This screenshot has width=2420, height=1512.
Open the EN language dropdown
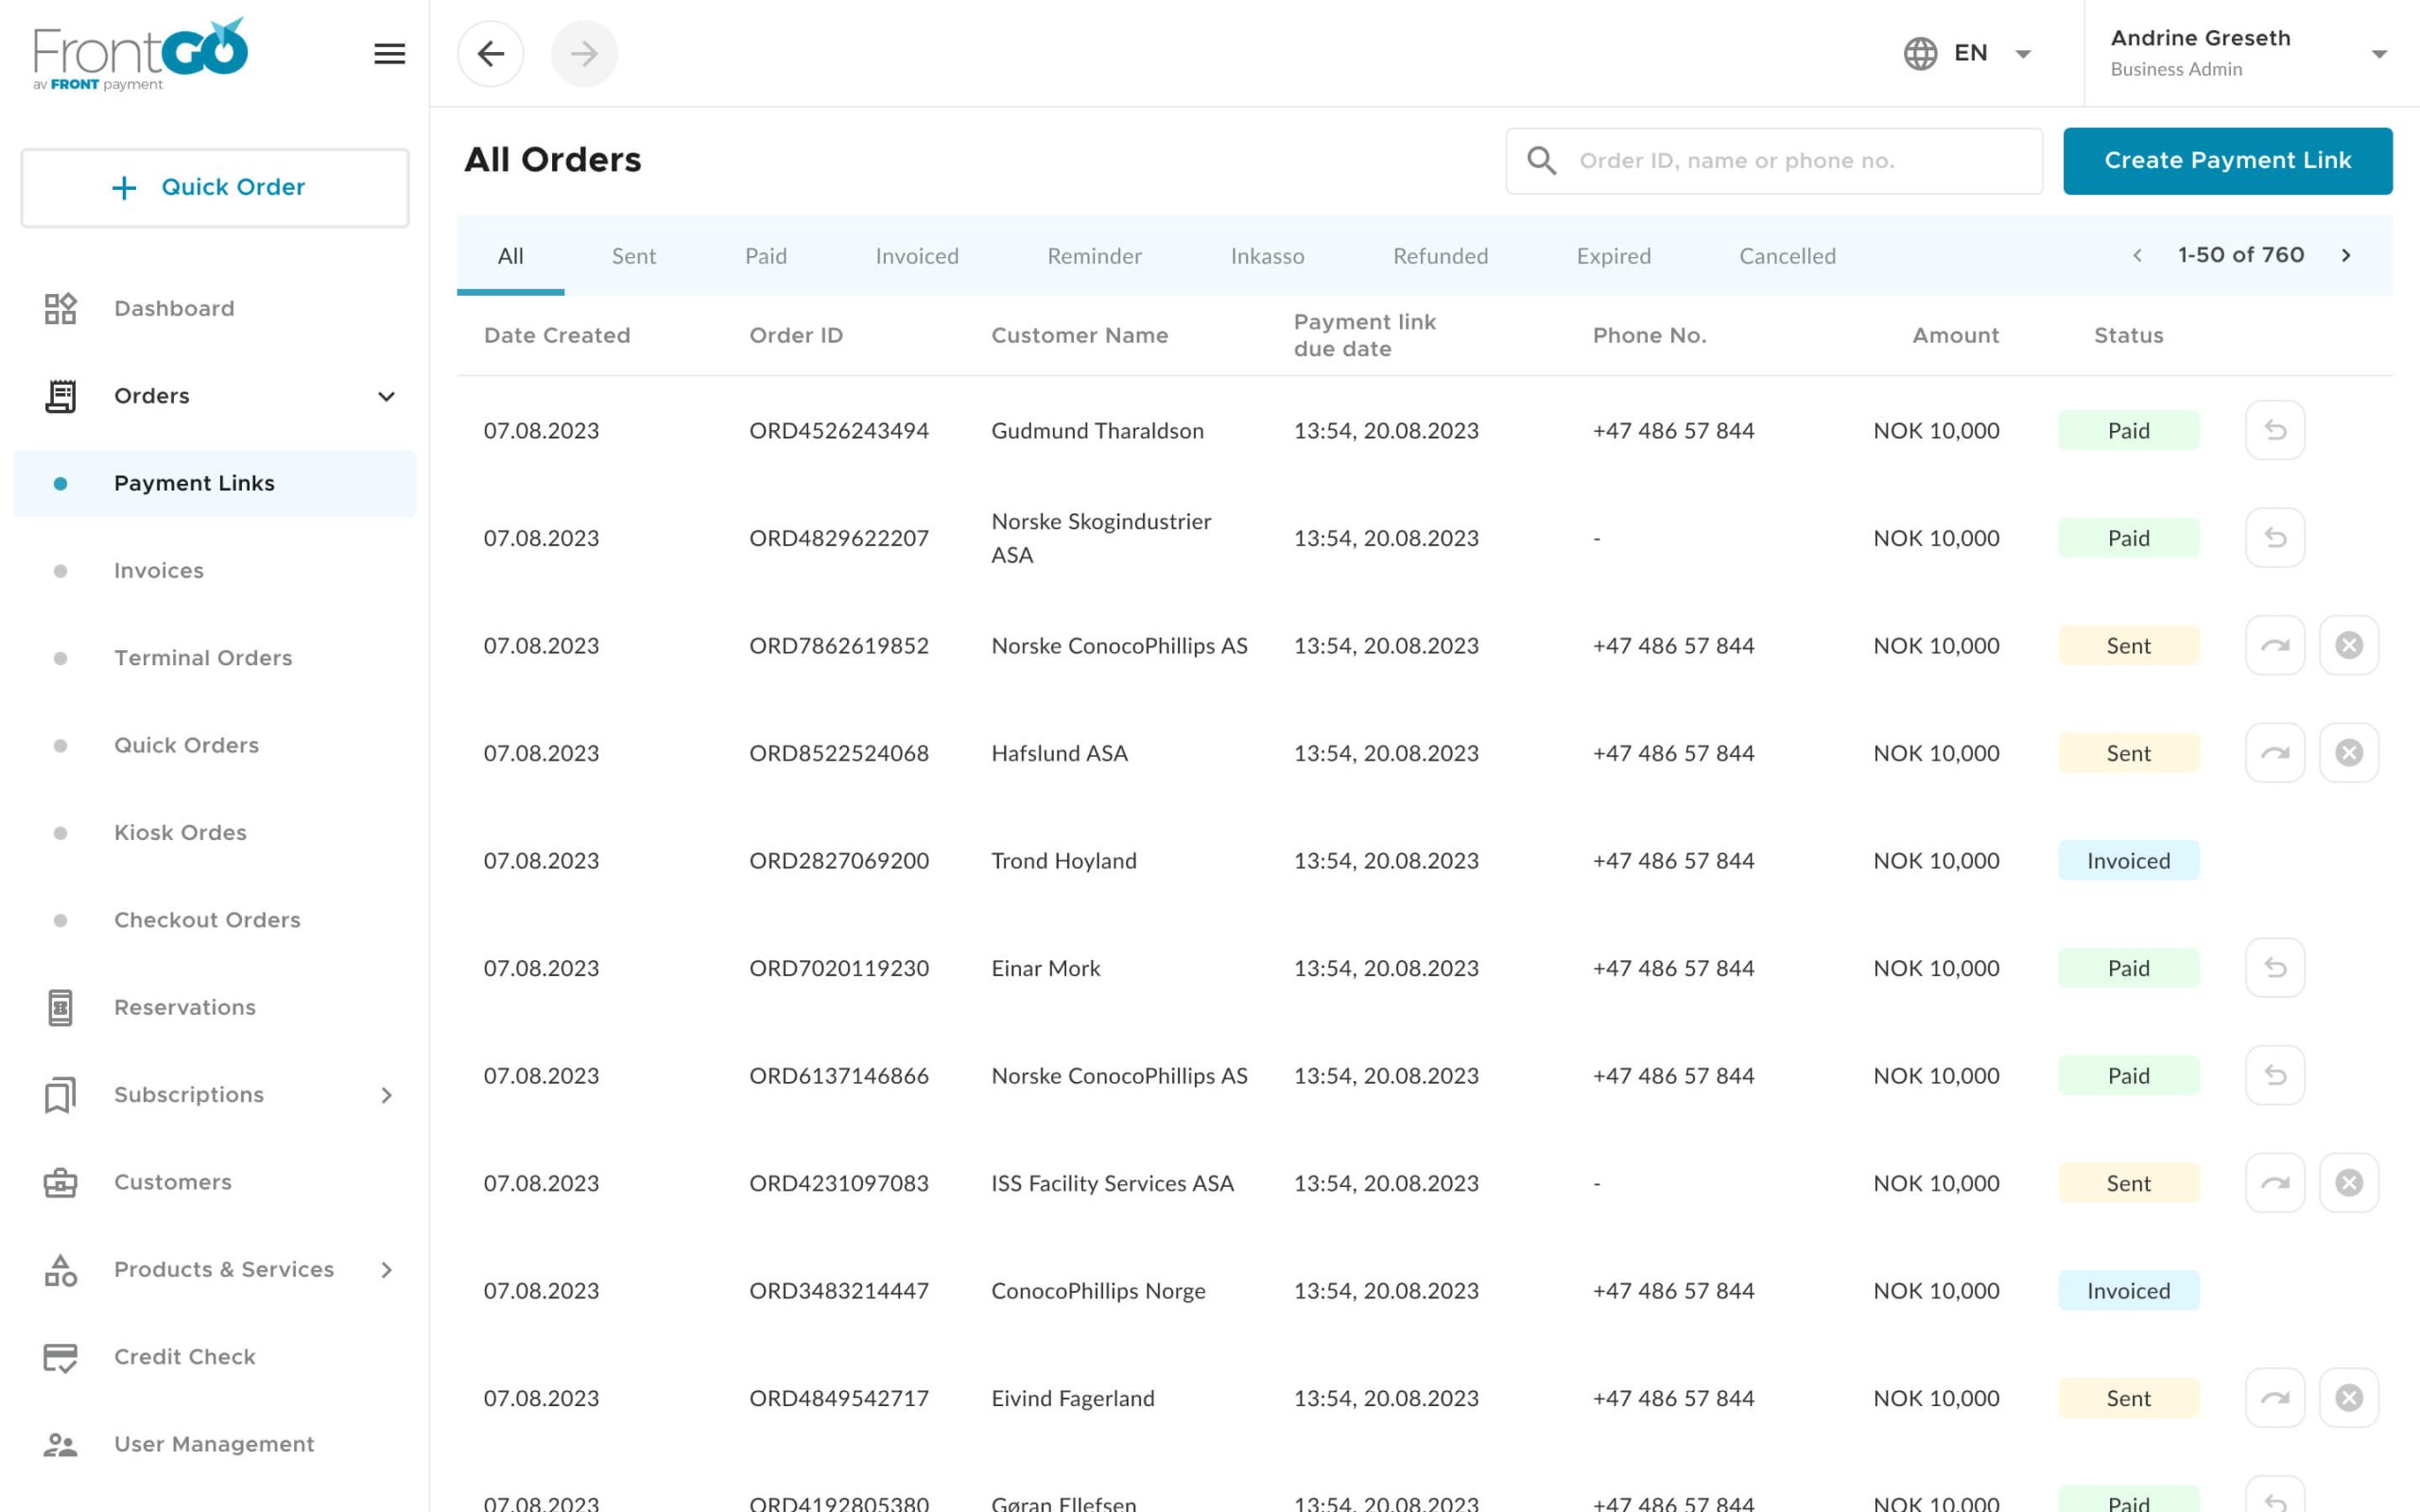[x=1968, y=54]
